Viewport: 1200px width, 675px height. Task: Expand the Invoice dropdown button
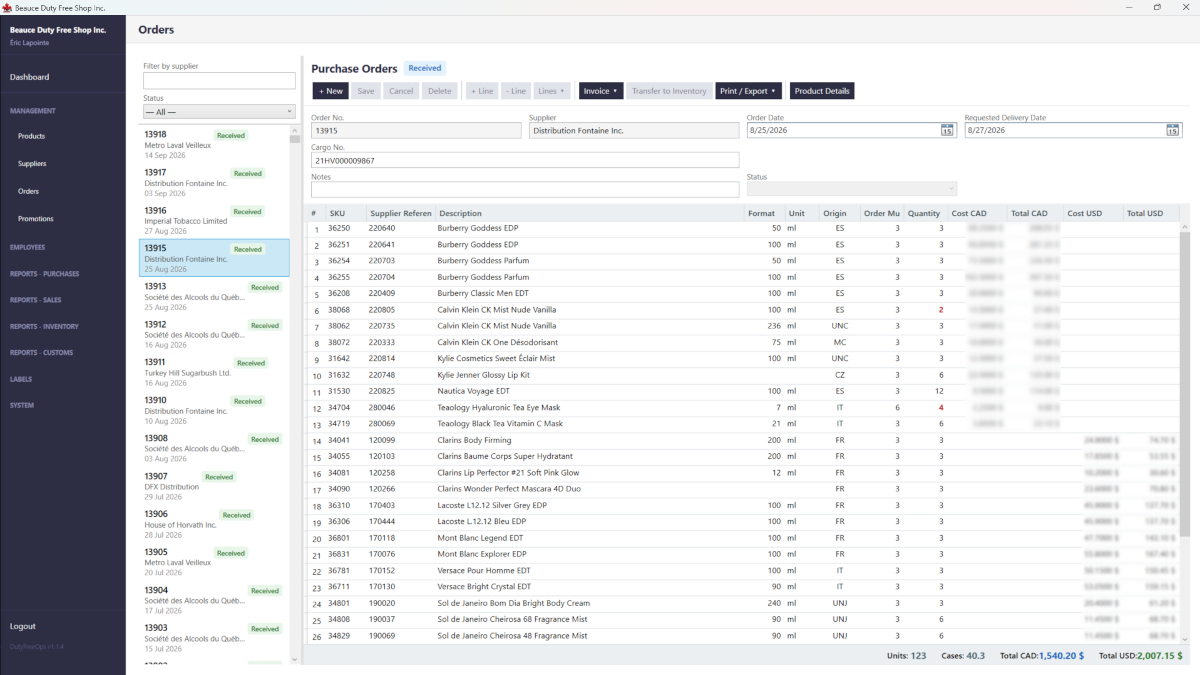click(601, 91)
